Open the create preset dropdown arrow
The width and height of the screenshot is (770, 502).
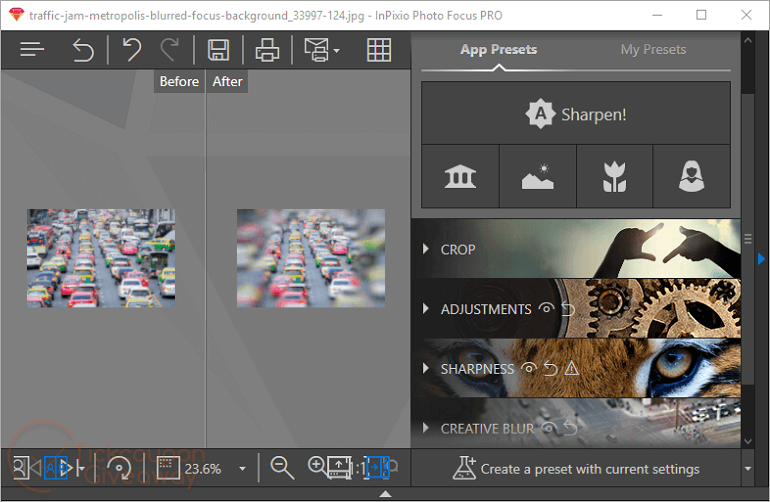(748, 469)
